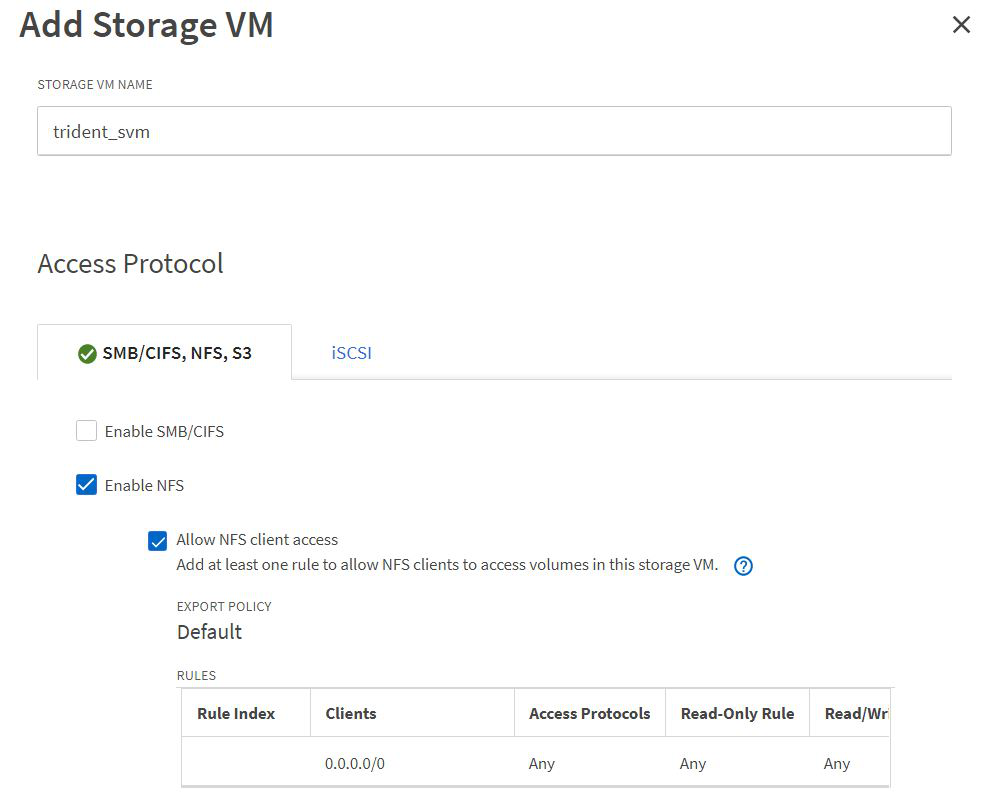This screenshot has height=798, width=1003.
Task: Select the Any value under Read/Write column
Action: (837, 764)
